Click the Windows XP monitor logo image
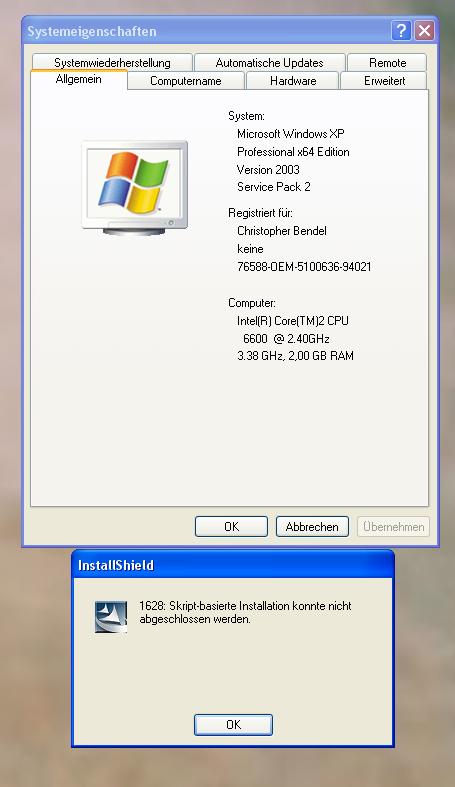The width and height of the screenshot is (455, 787). click(x=134, y=188)
